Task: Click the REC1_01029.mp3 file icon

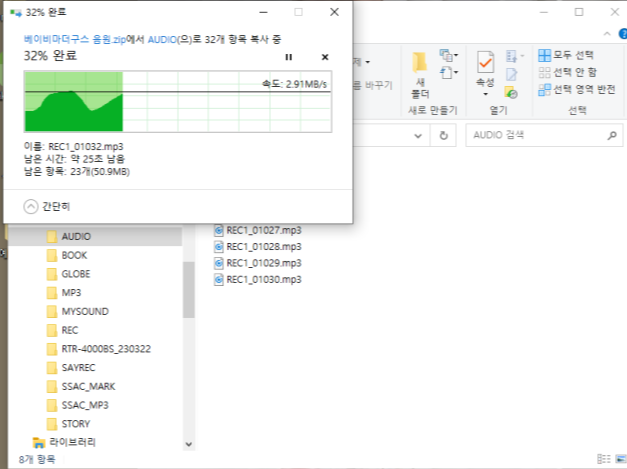Action: (218, 263)
